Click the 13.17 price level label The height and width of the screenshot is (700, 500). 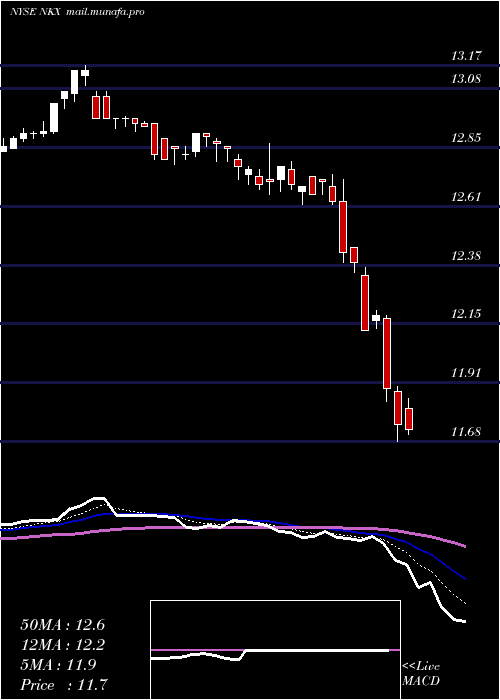466,56
